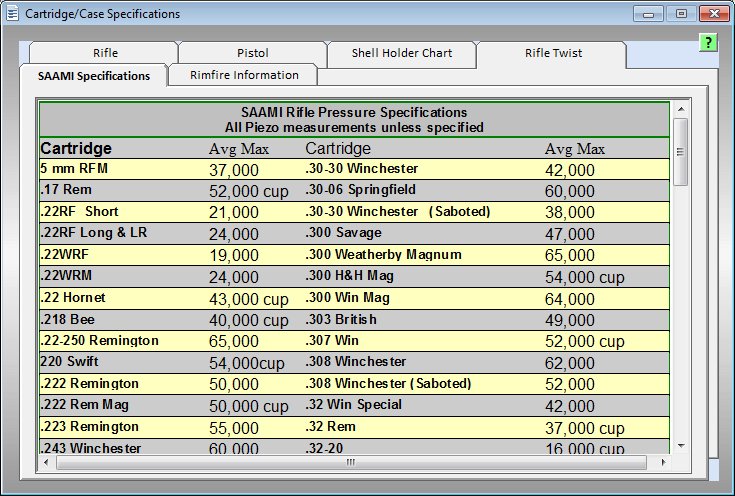Viewport: 735px width, 496px height.
Task: Open the Shell Holder Chart tab
Action: tap(401, 53)
